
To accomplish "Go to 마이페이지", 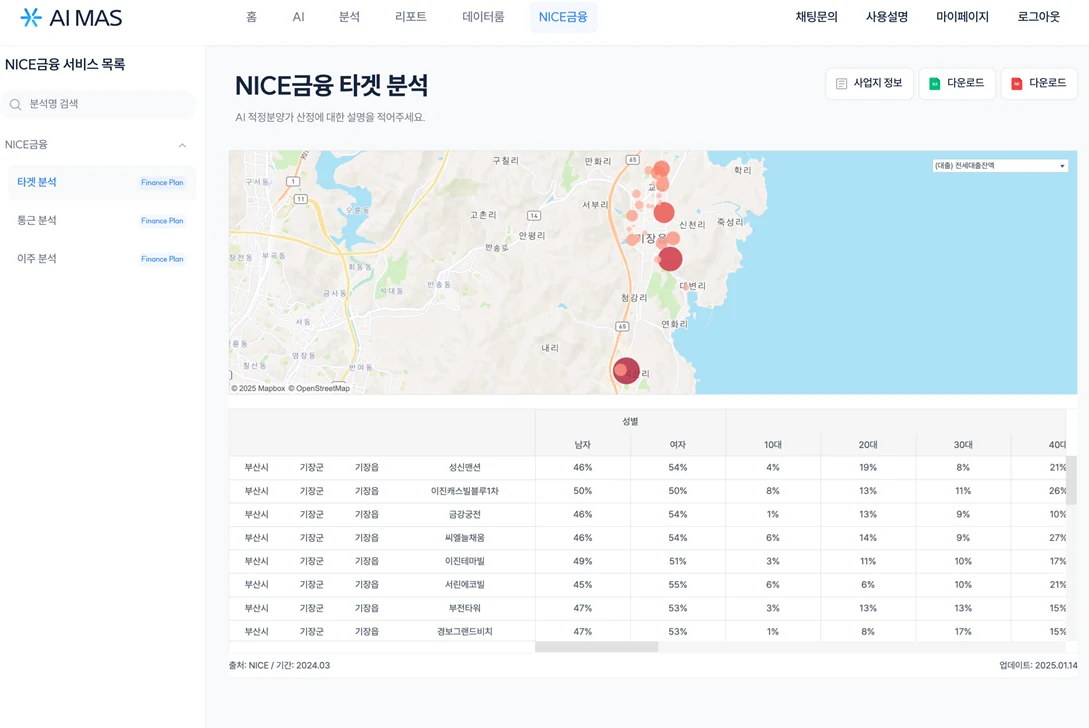I will tap(962, 17).
